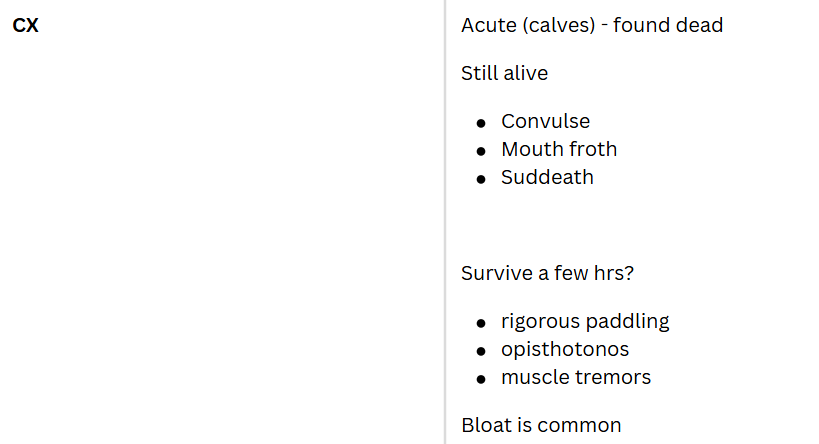The height and width of the screenshot is (444, 819).
Task: Place cursor in 'Still alive' line
Action: point(504,73)
